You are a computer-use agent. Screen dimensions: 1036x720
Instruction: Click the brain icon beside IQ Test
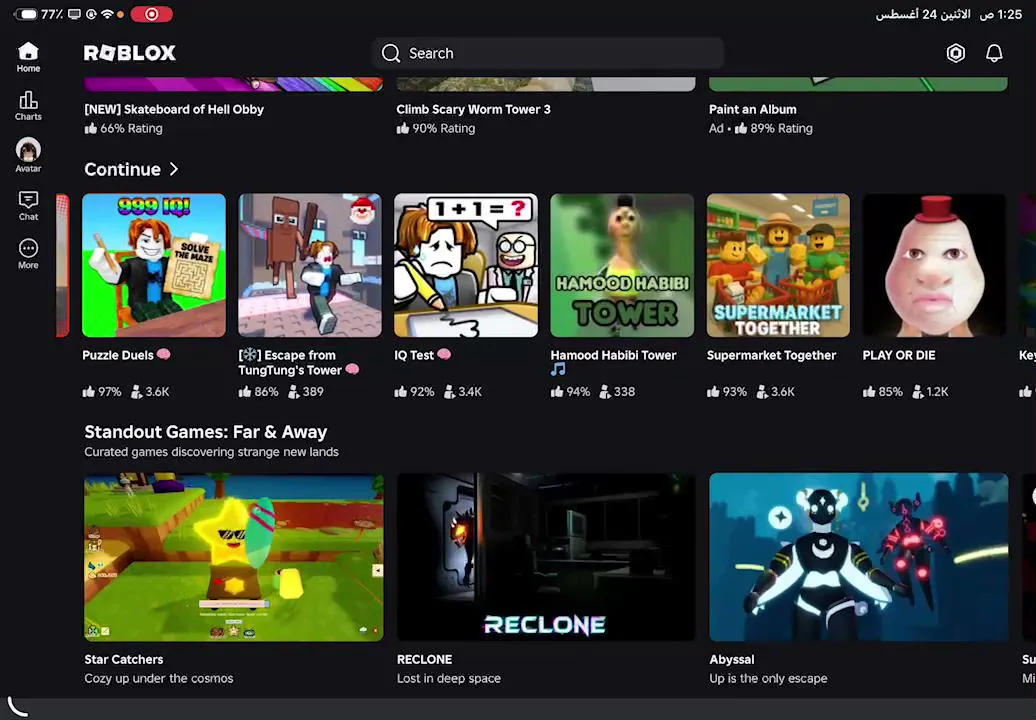click(444, 354)
